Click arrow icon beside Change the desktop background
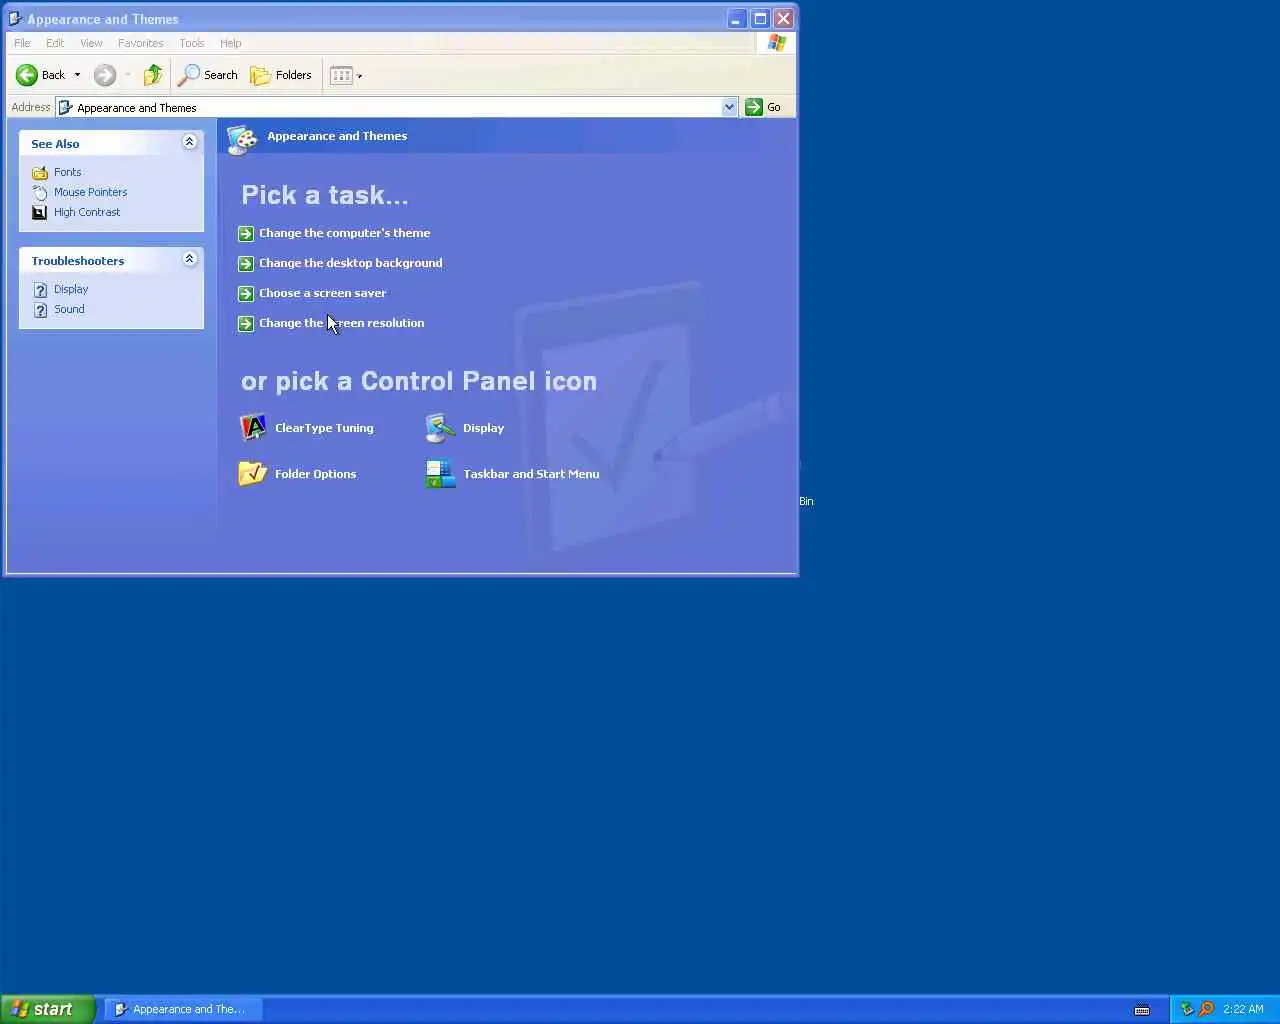Viewport: 1280px width, 1024px height. coord(246,264)
